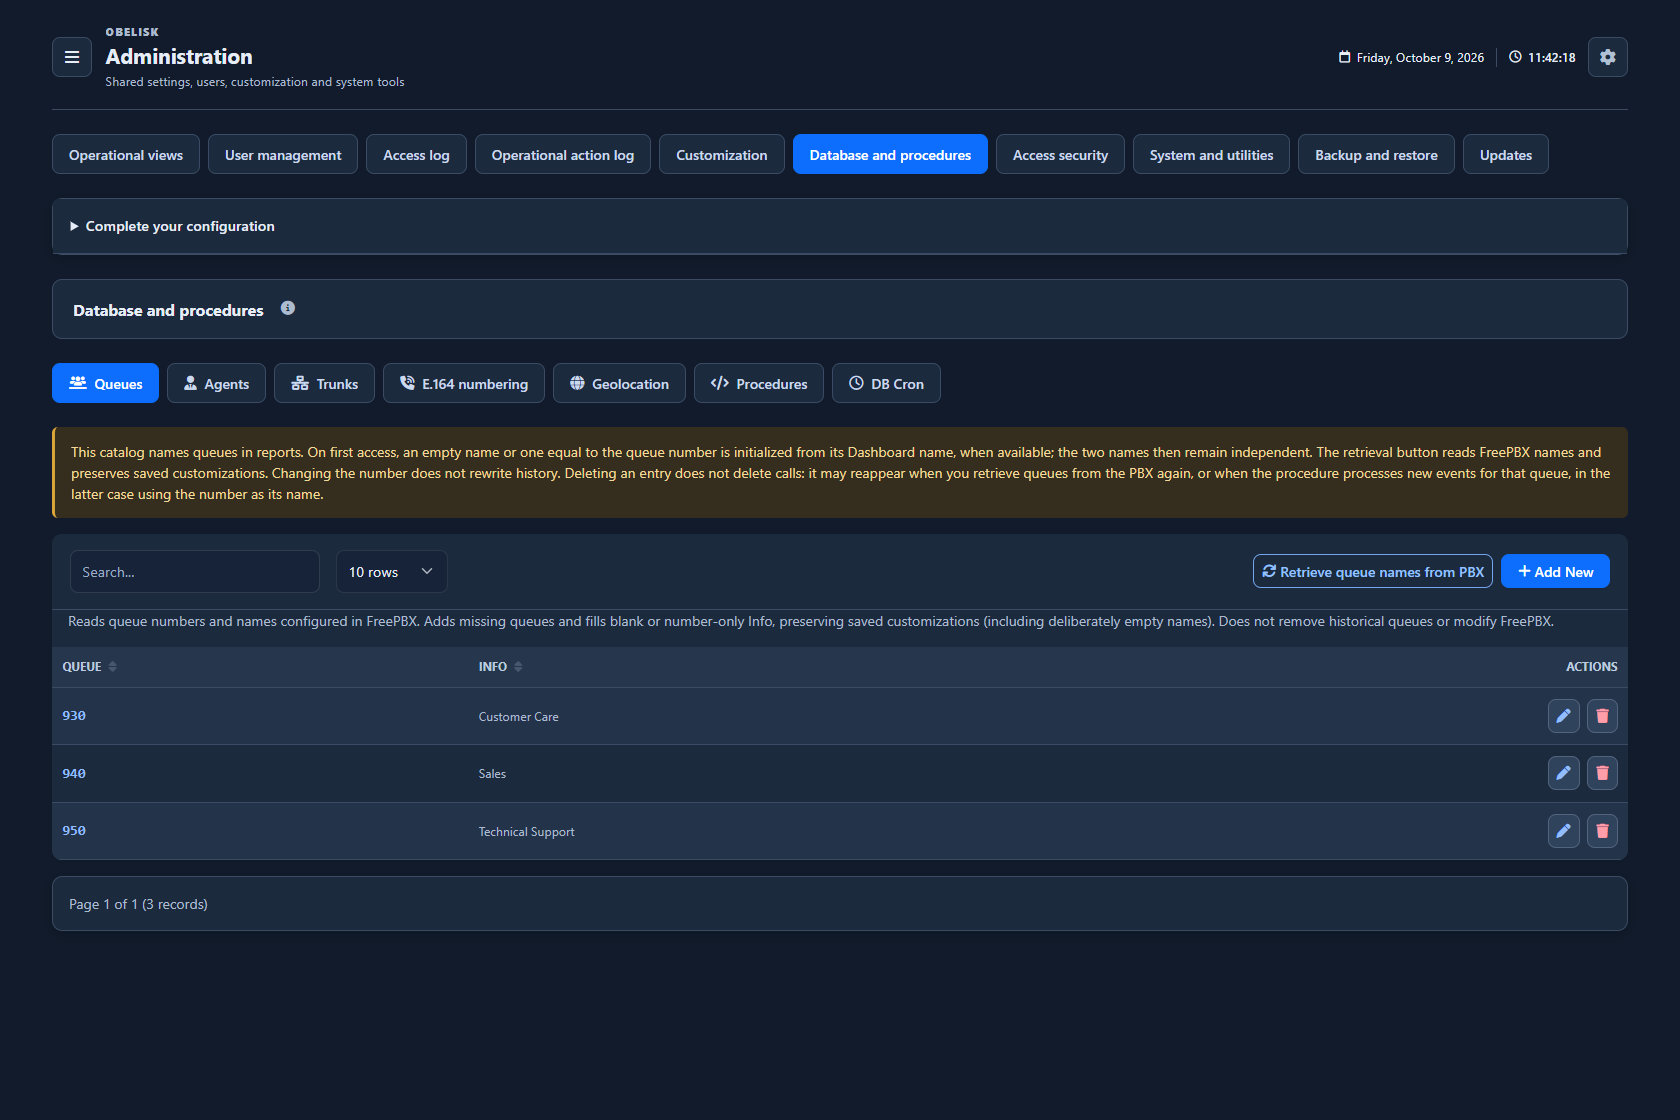Open settings via the gear icon
Image resolution: width=1680 pixels, height=1120 pixels.
(1607, 57)
